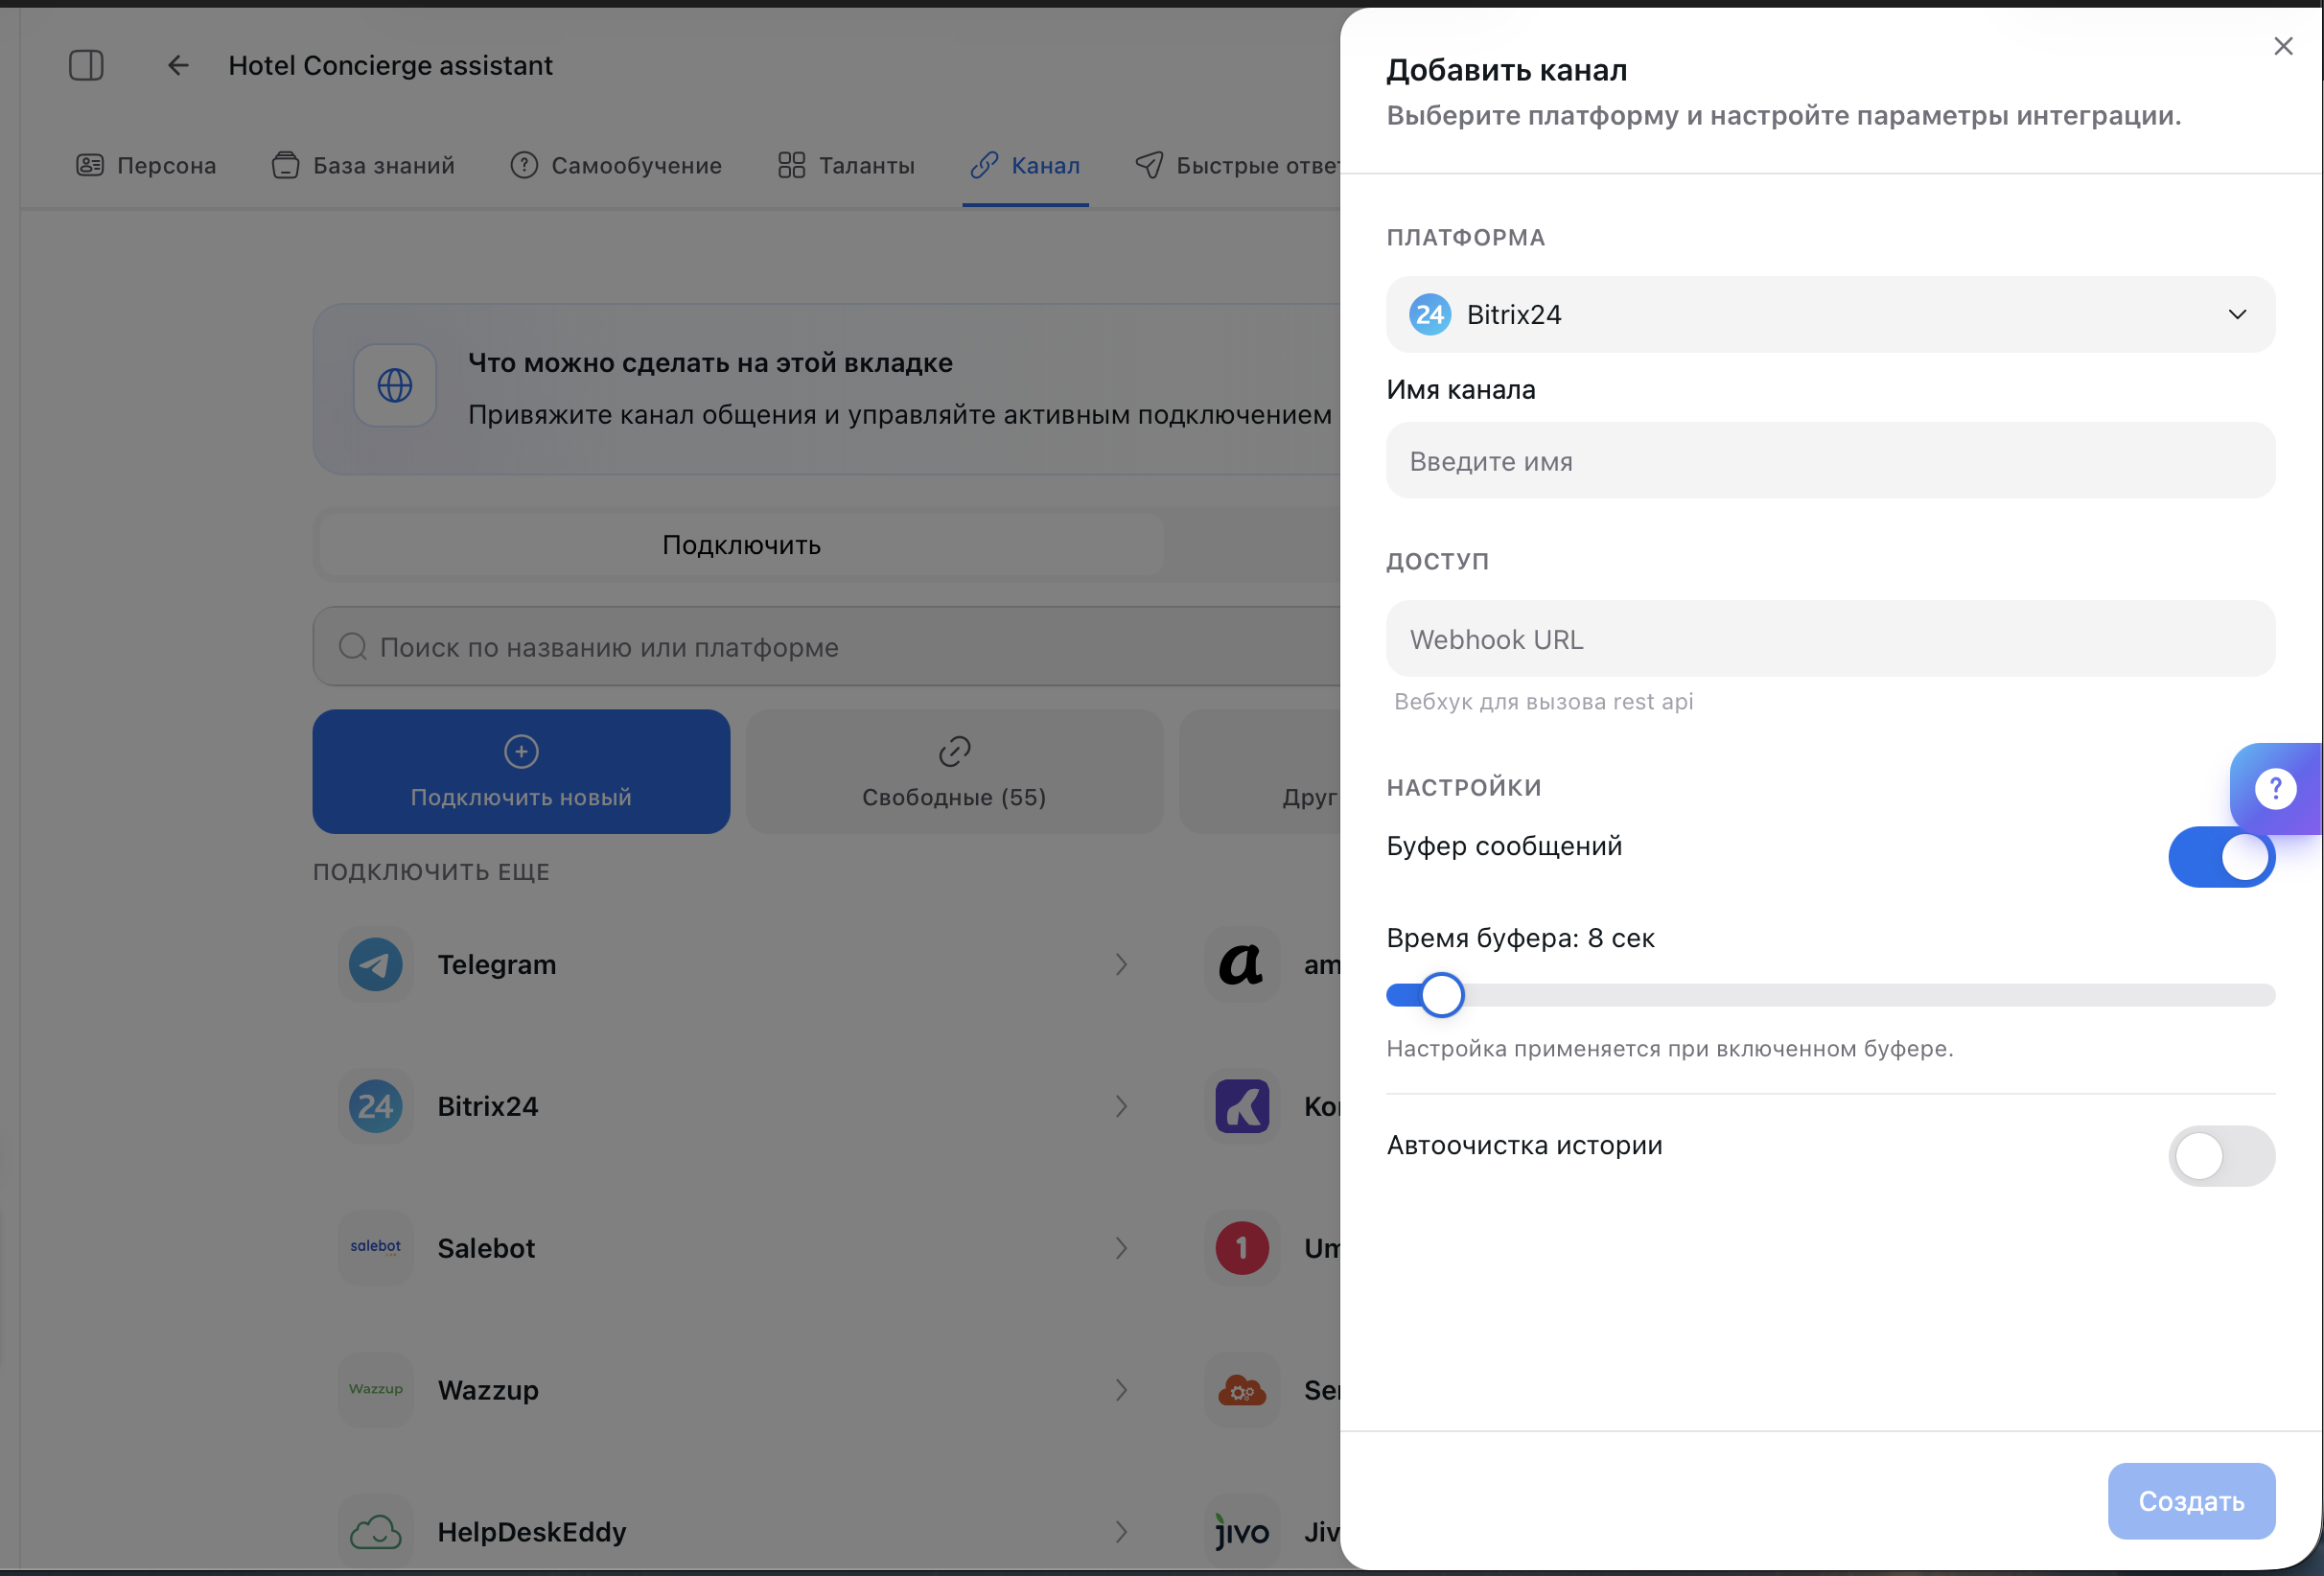Click the Hotel Concierge assistant title
Viewport: 2324px width, 1576px height.
pos(390,65)
